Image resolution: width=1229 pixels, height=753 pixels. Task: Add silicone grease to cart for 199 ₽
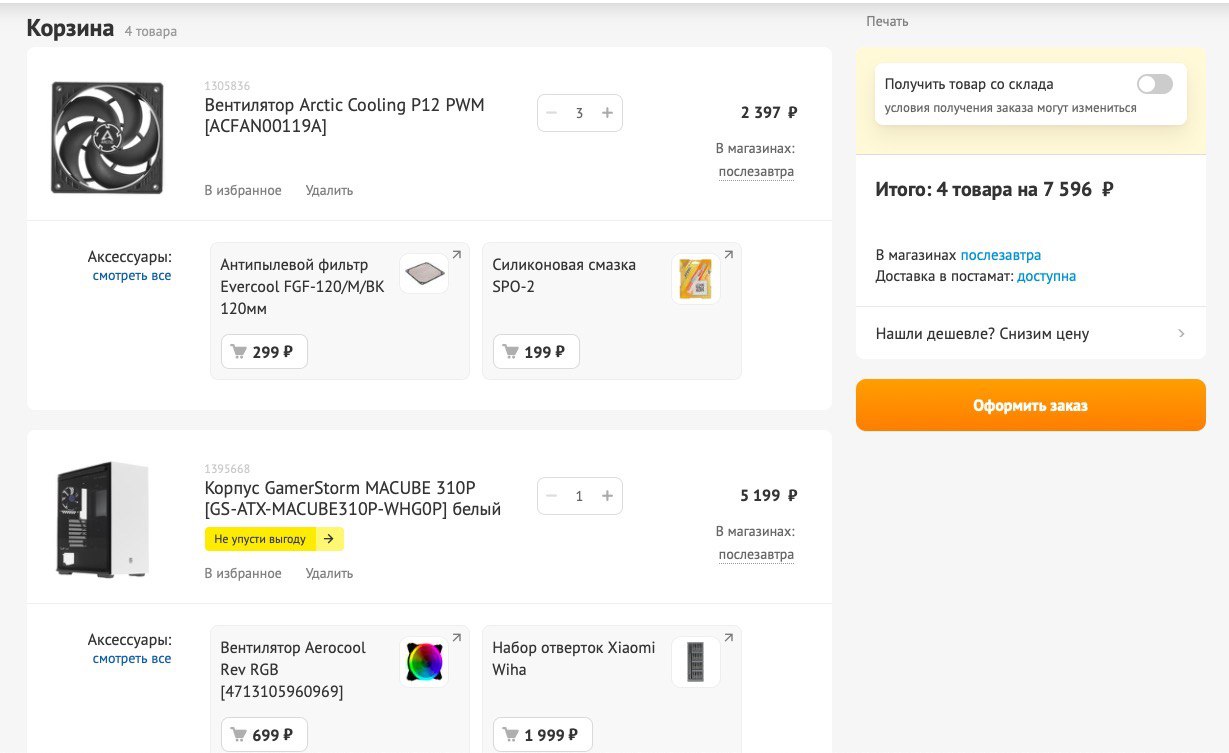(536, 352)
